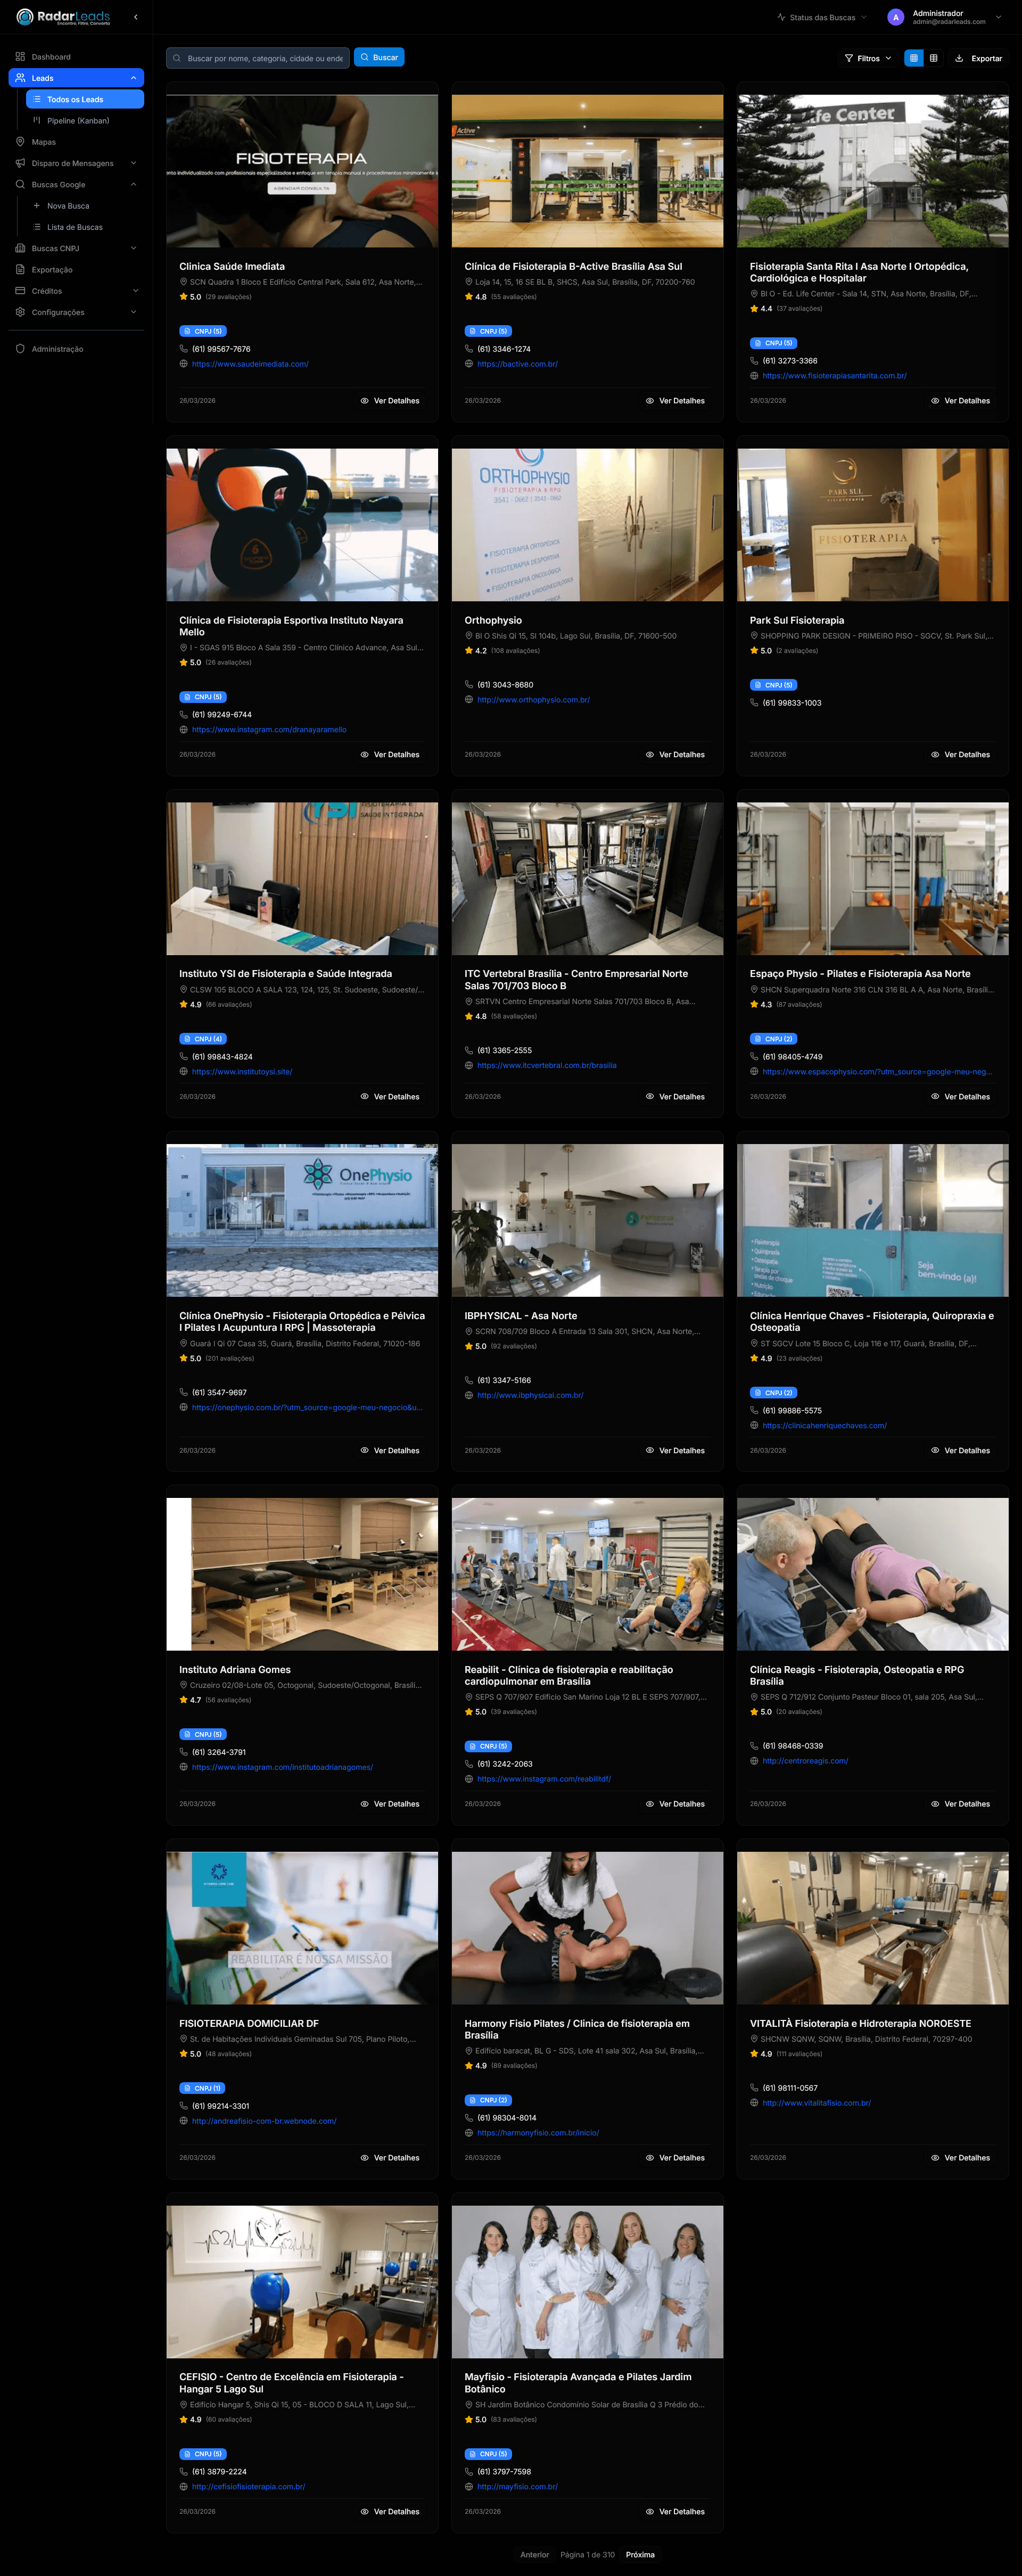Click CNPJ (5) badge on CEFISIO card
Viewport: 1022px width, 2576px height.
[x=203, y=2454]
